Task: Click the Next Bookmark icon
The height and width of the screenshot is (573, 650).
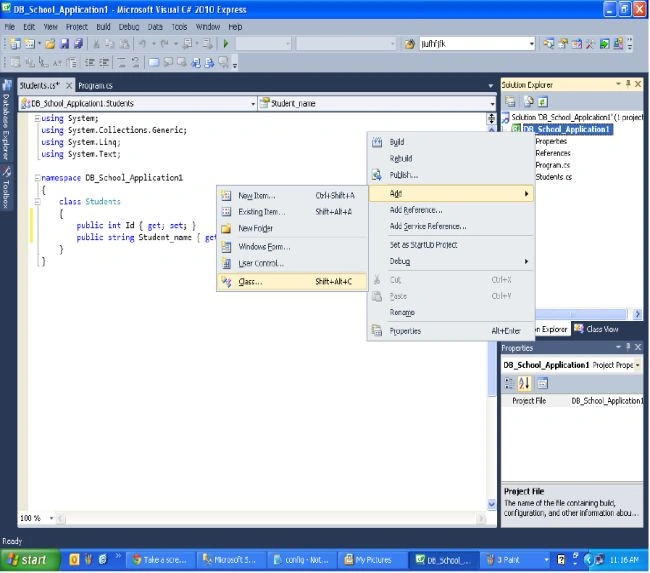Action: pos(182,63)
